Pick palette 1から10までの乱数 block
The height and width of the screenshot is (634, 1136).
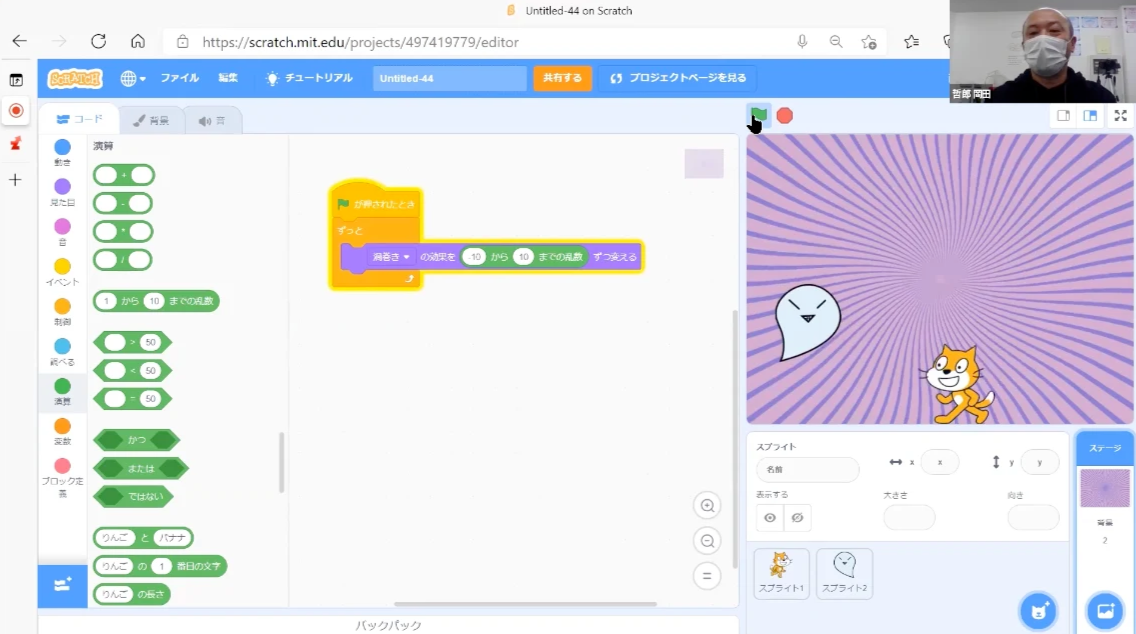[x=156, y=301]
